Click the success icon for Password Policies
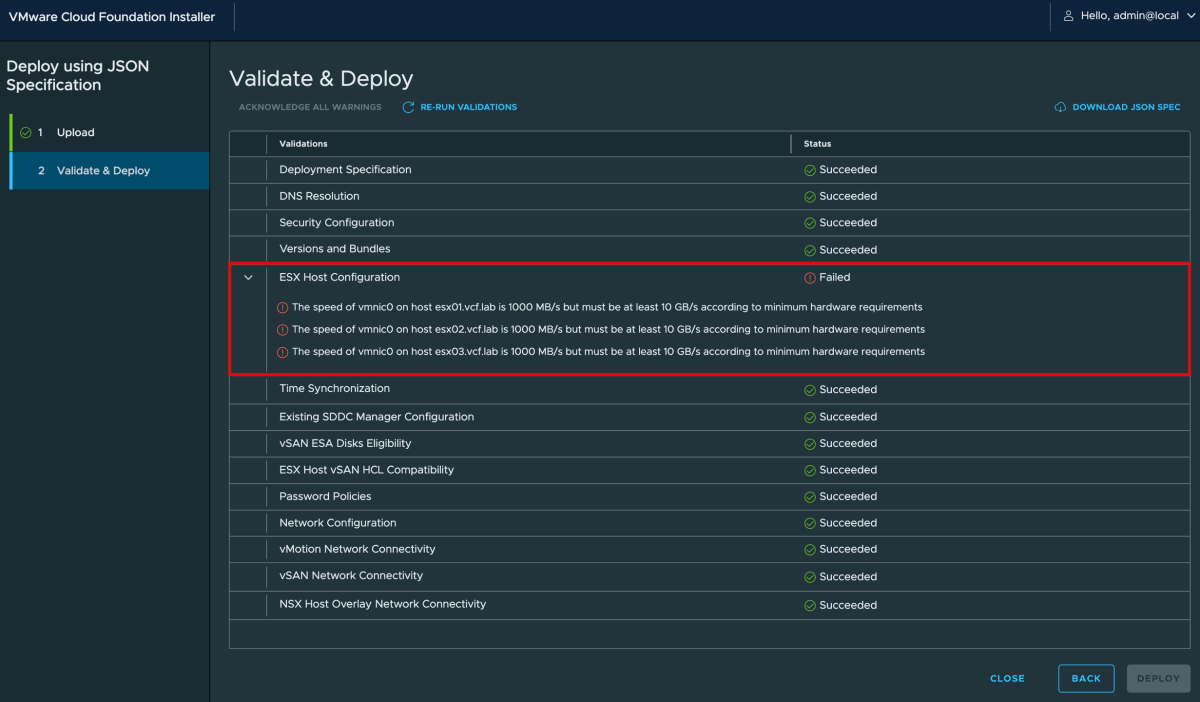The width and height of the screenshot is (1200, 702). pyautogui.click(x=810, y=497)
